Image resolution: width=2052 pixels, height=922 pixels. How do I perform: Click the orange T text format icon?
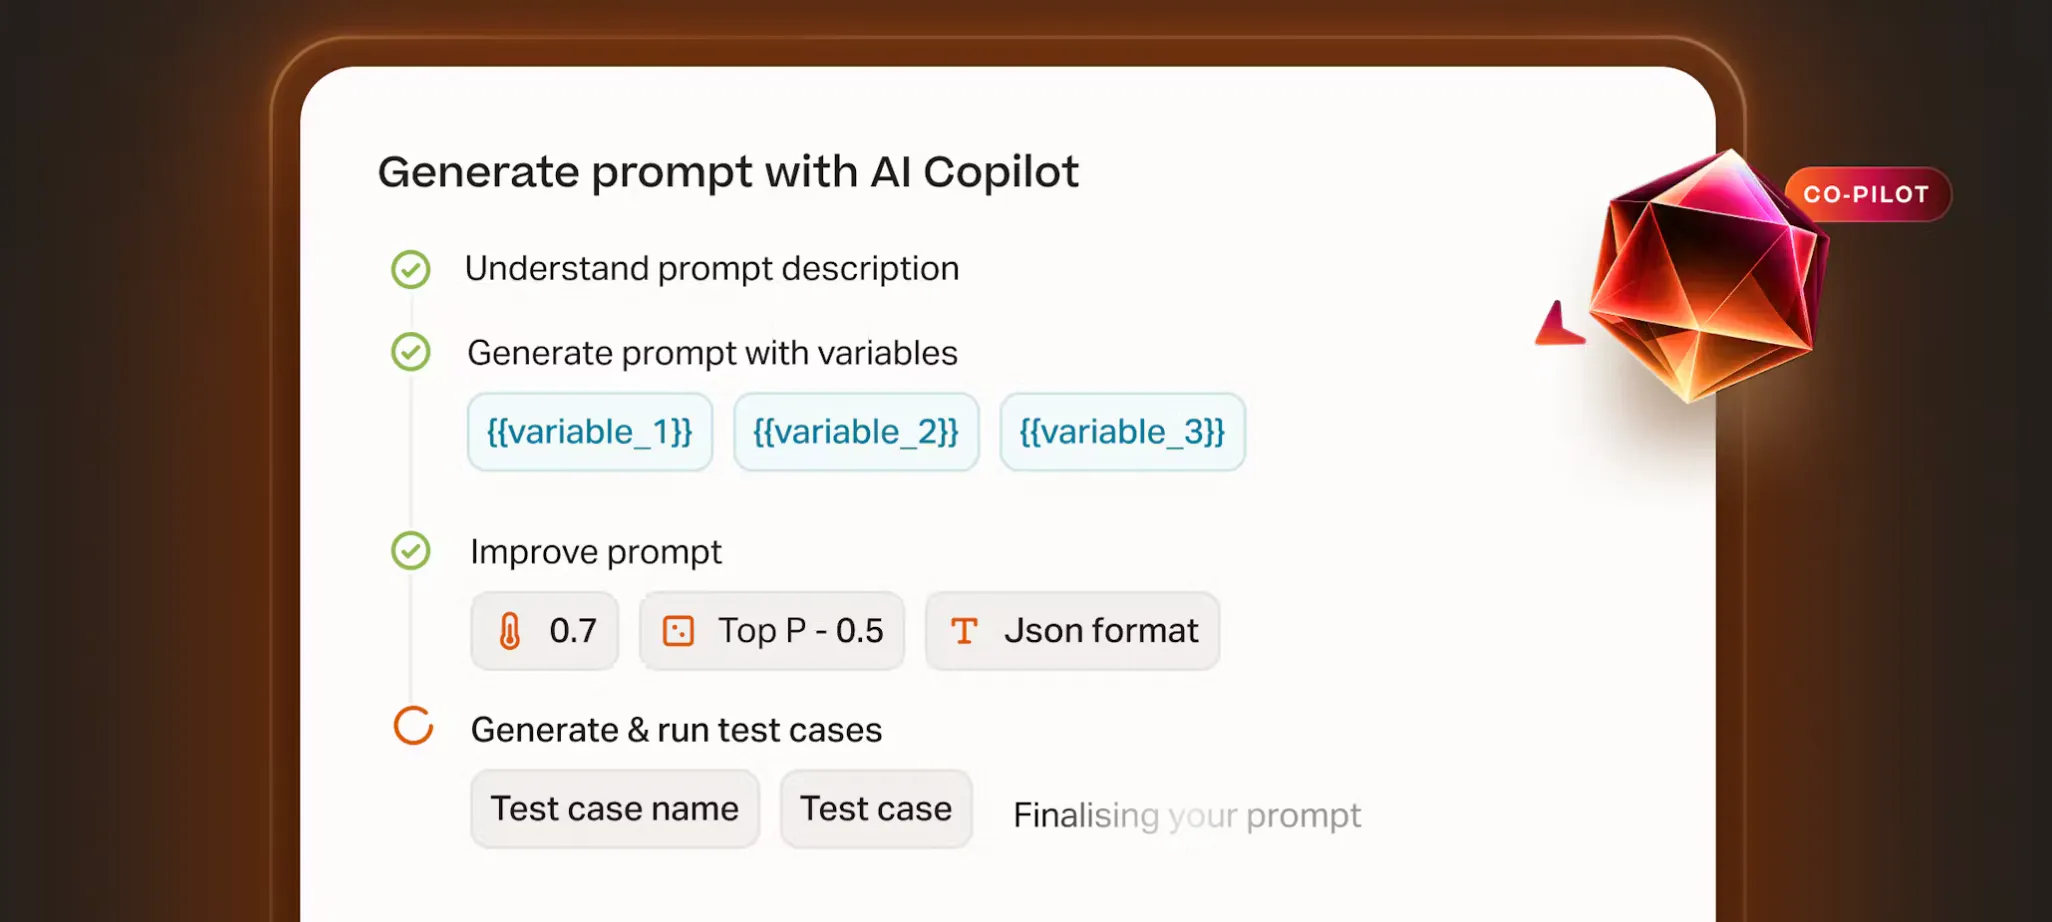[x=964, y=631]
